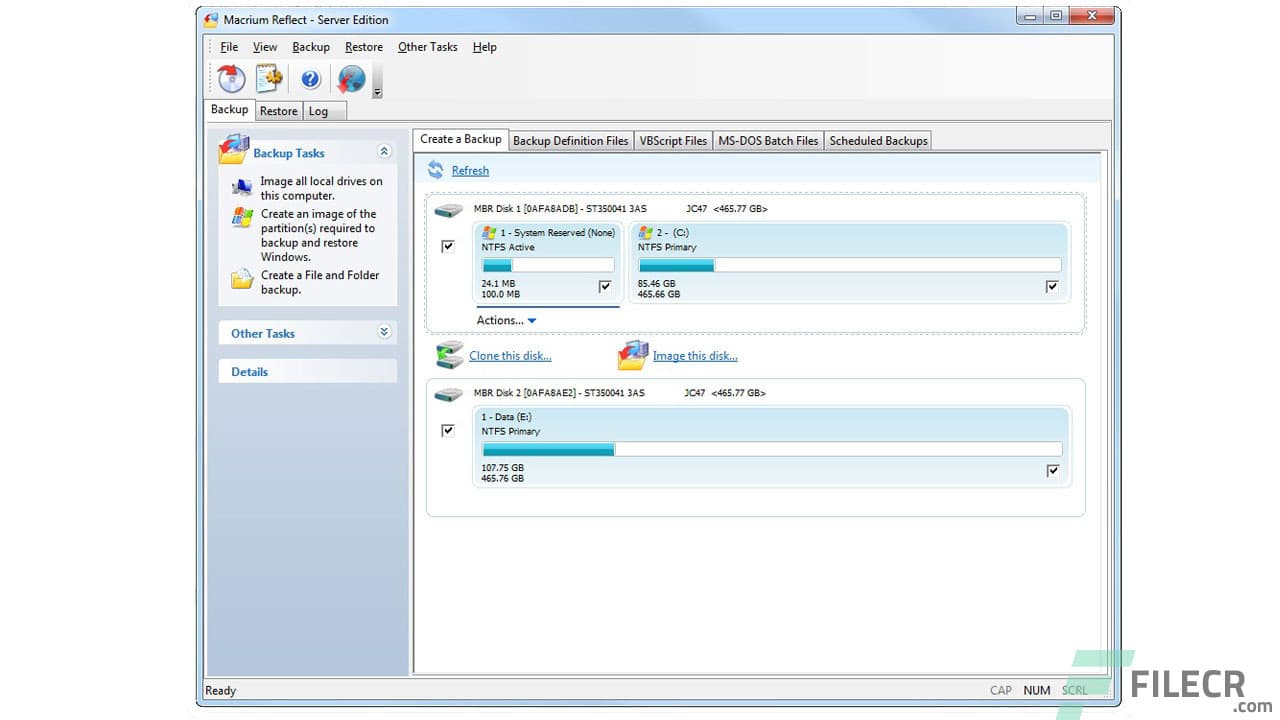Open the backup definition notepad icon
1280x720 pixels.
pos(270,78)
